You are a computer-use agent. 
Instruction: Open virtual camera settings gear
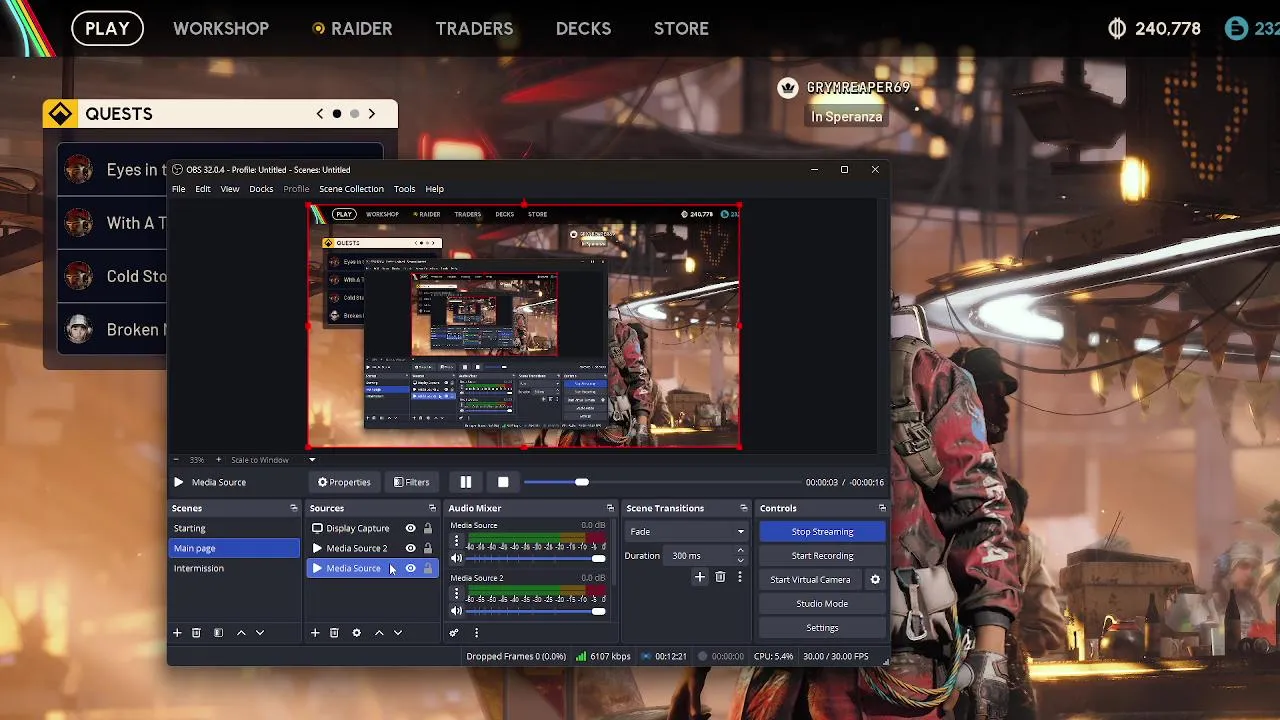(875, 580)
